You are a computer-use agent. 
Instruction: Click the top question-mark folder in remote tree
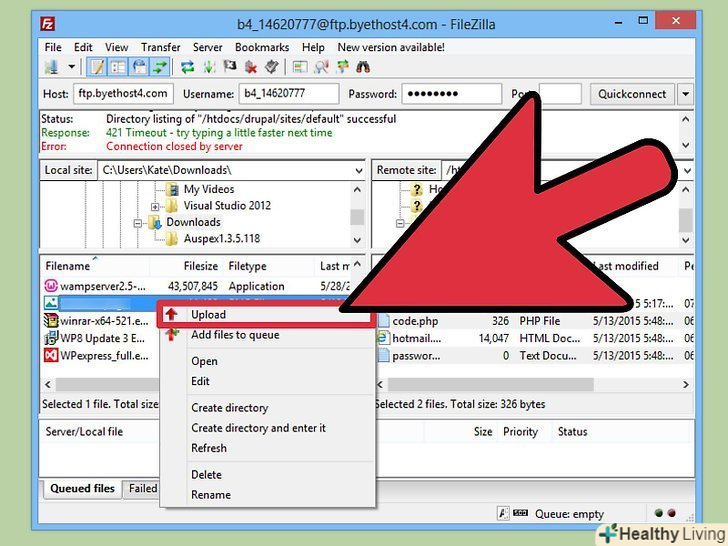(x=417, y=189)
